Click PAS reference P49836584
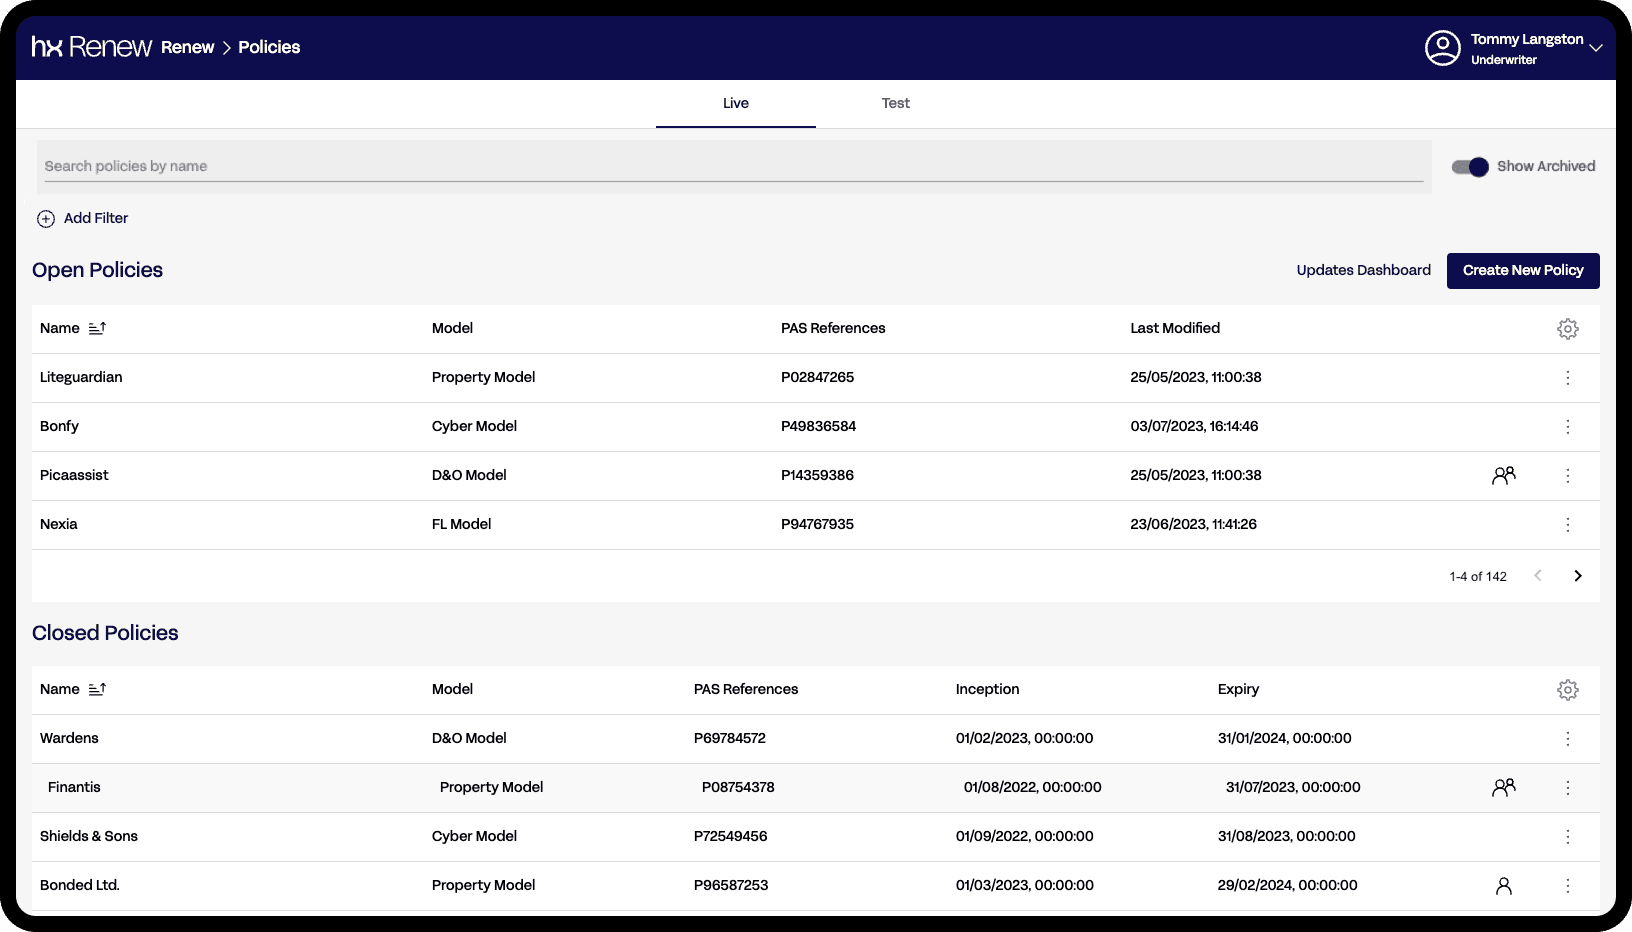1632x932 pixels. pyautogui.click(x=818, y=426)
